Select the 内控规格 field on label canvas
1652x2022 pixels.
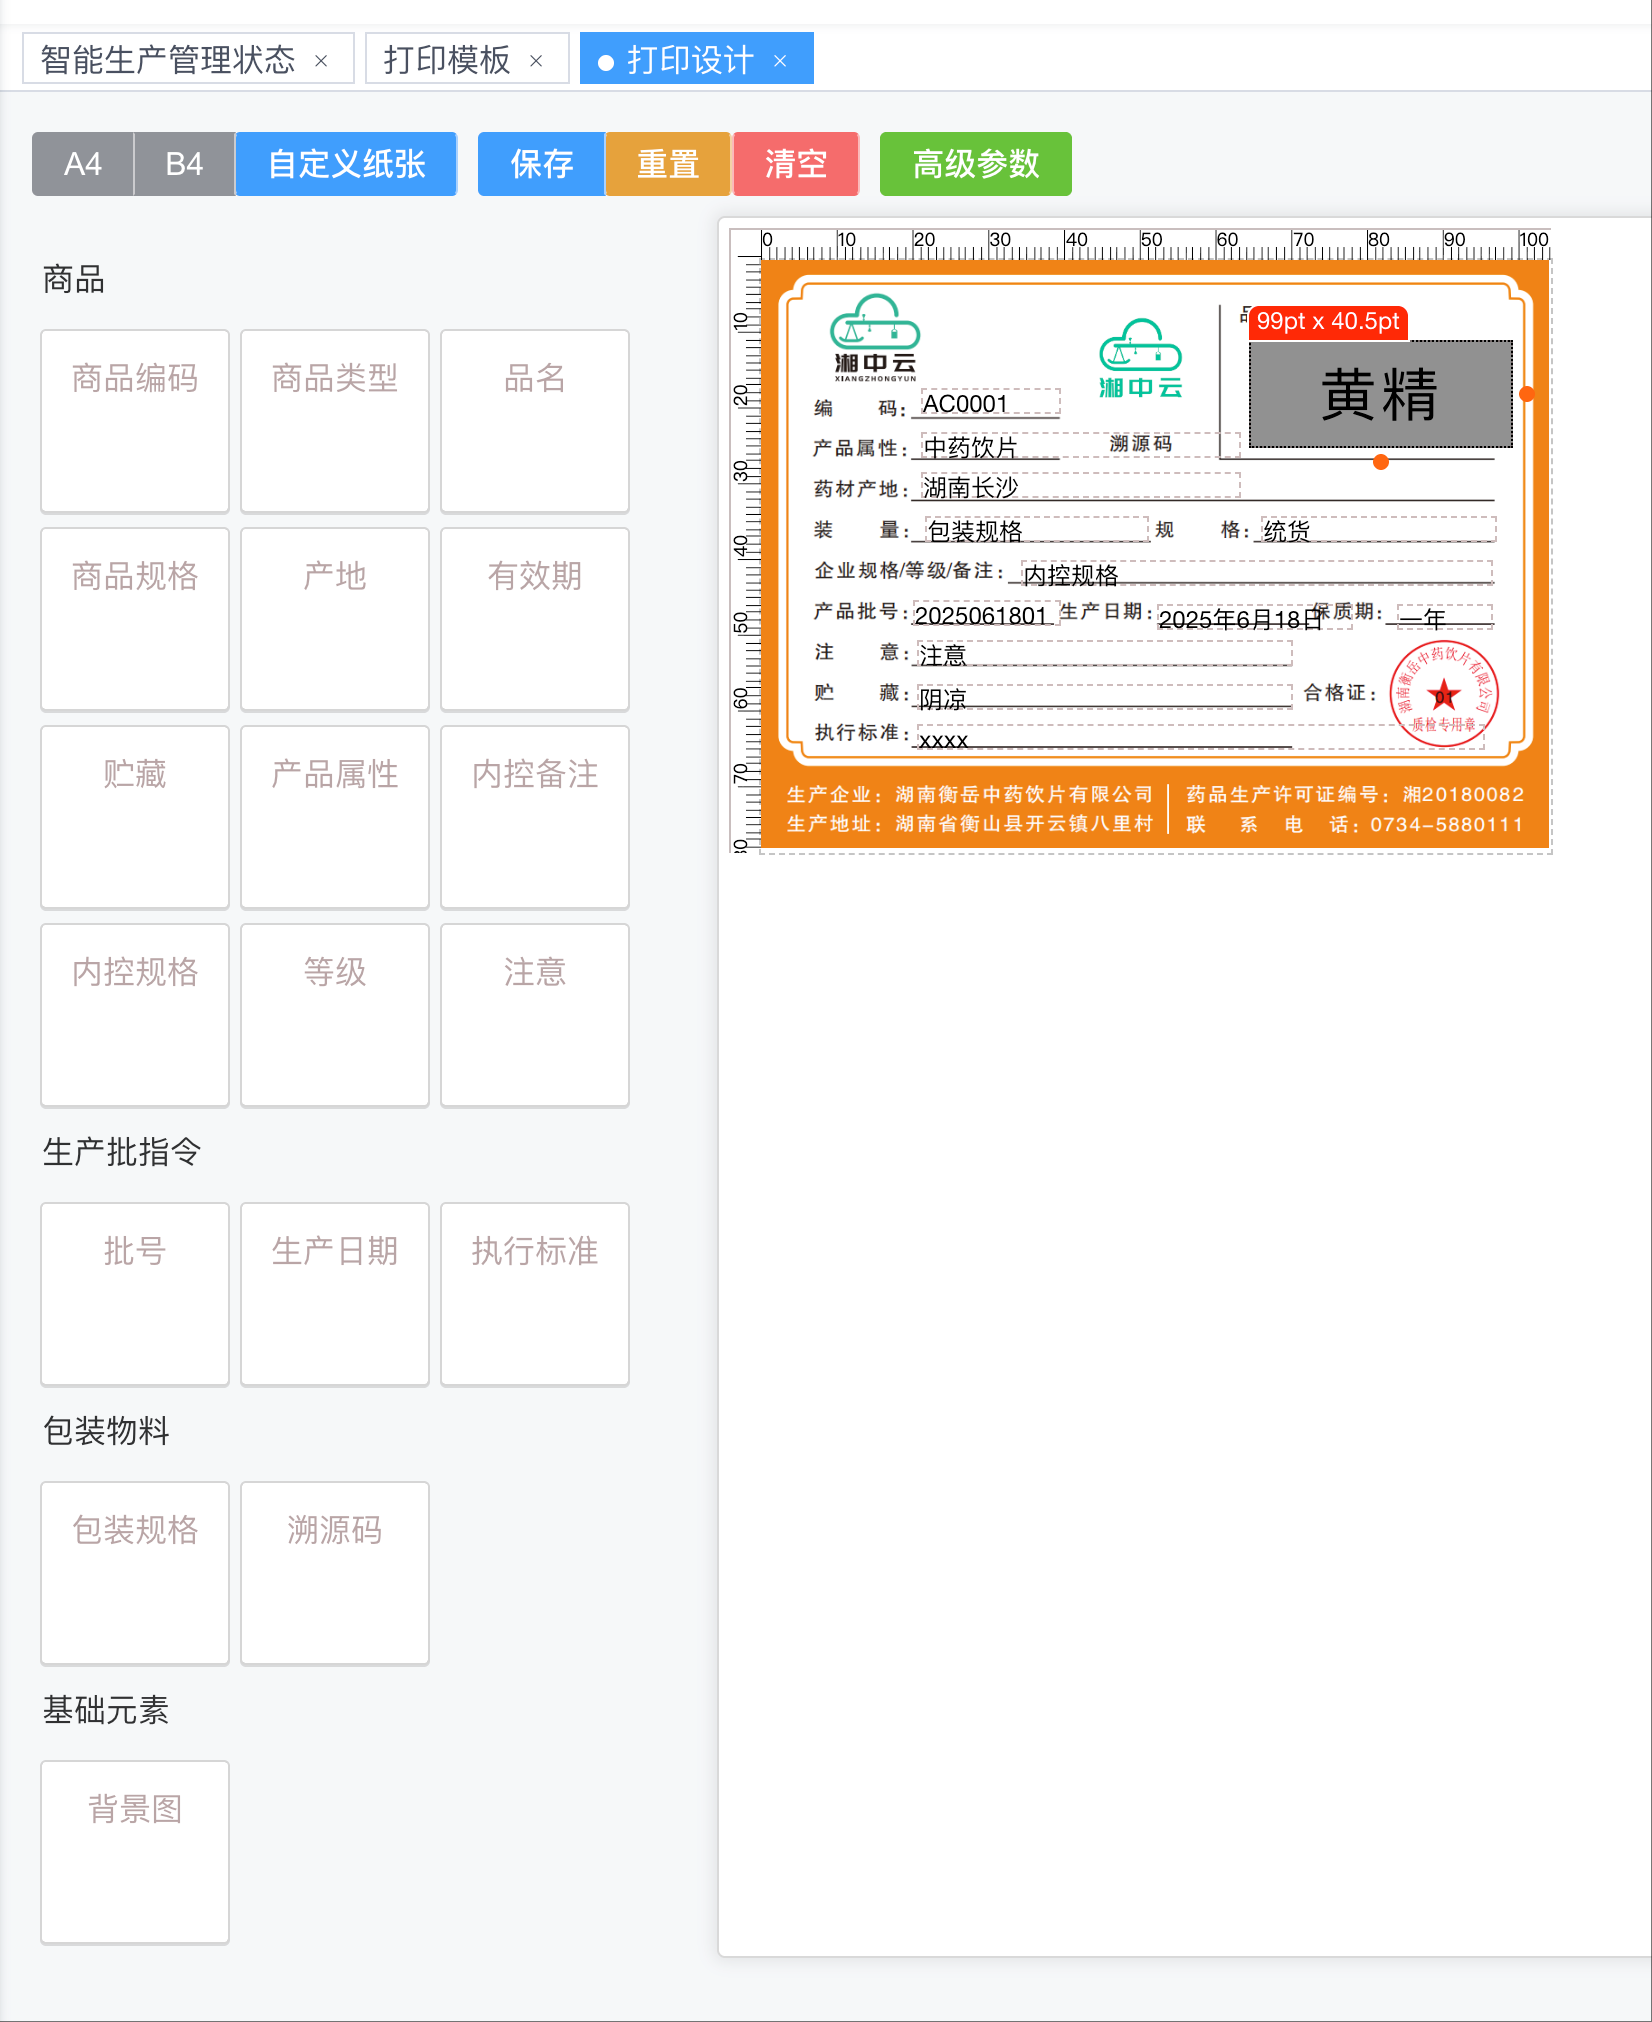point(1256,573)
